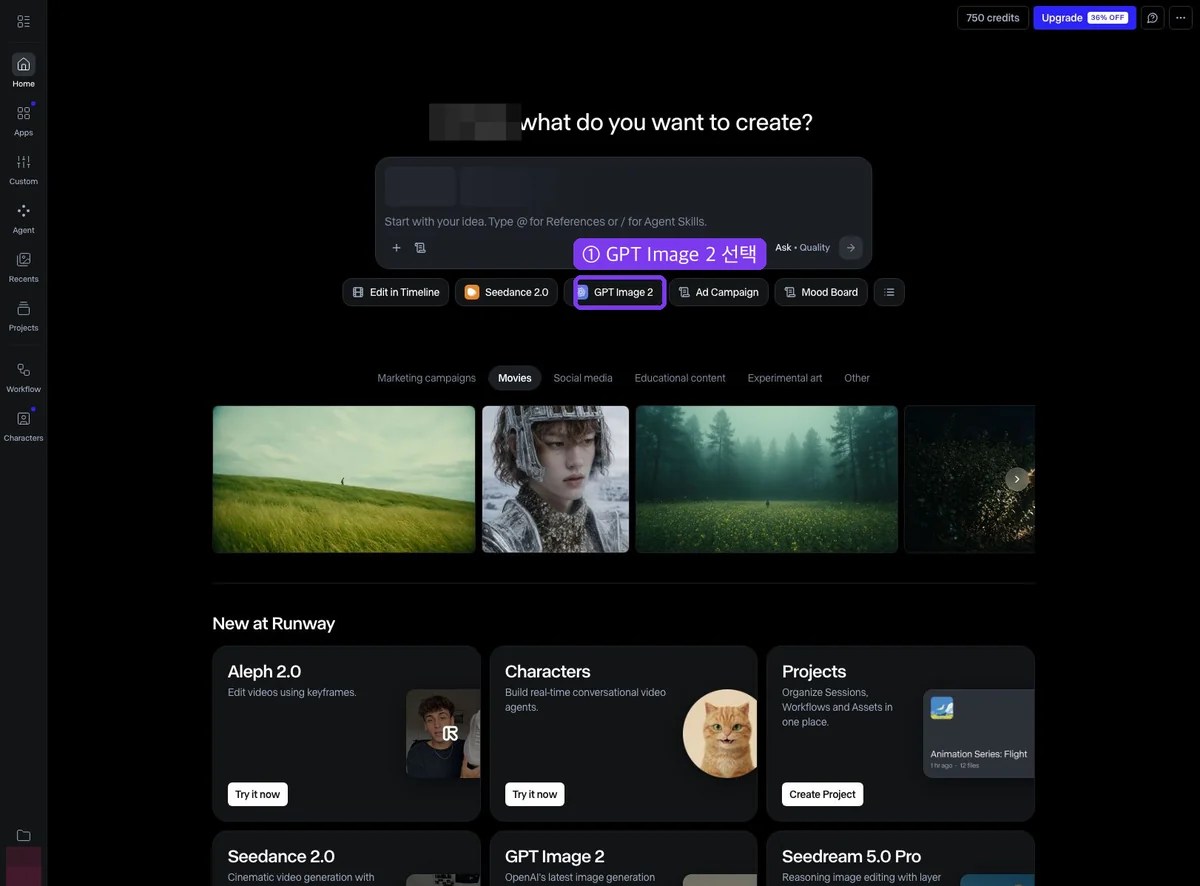Choose the Mood Board chip
Screen dimensions: 1200x886
821,292
